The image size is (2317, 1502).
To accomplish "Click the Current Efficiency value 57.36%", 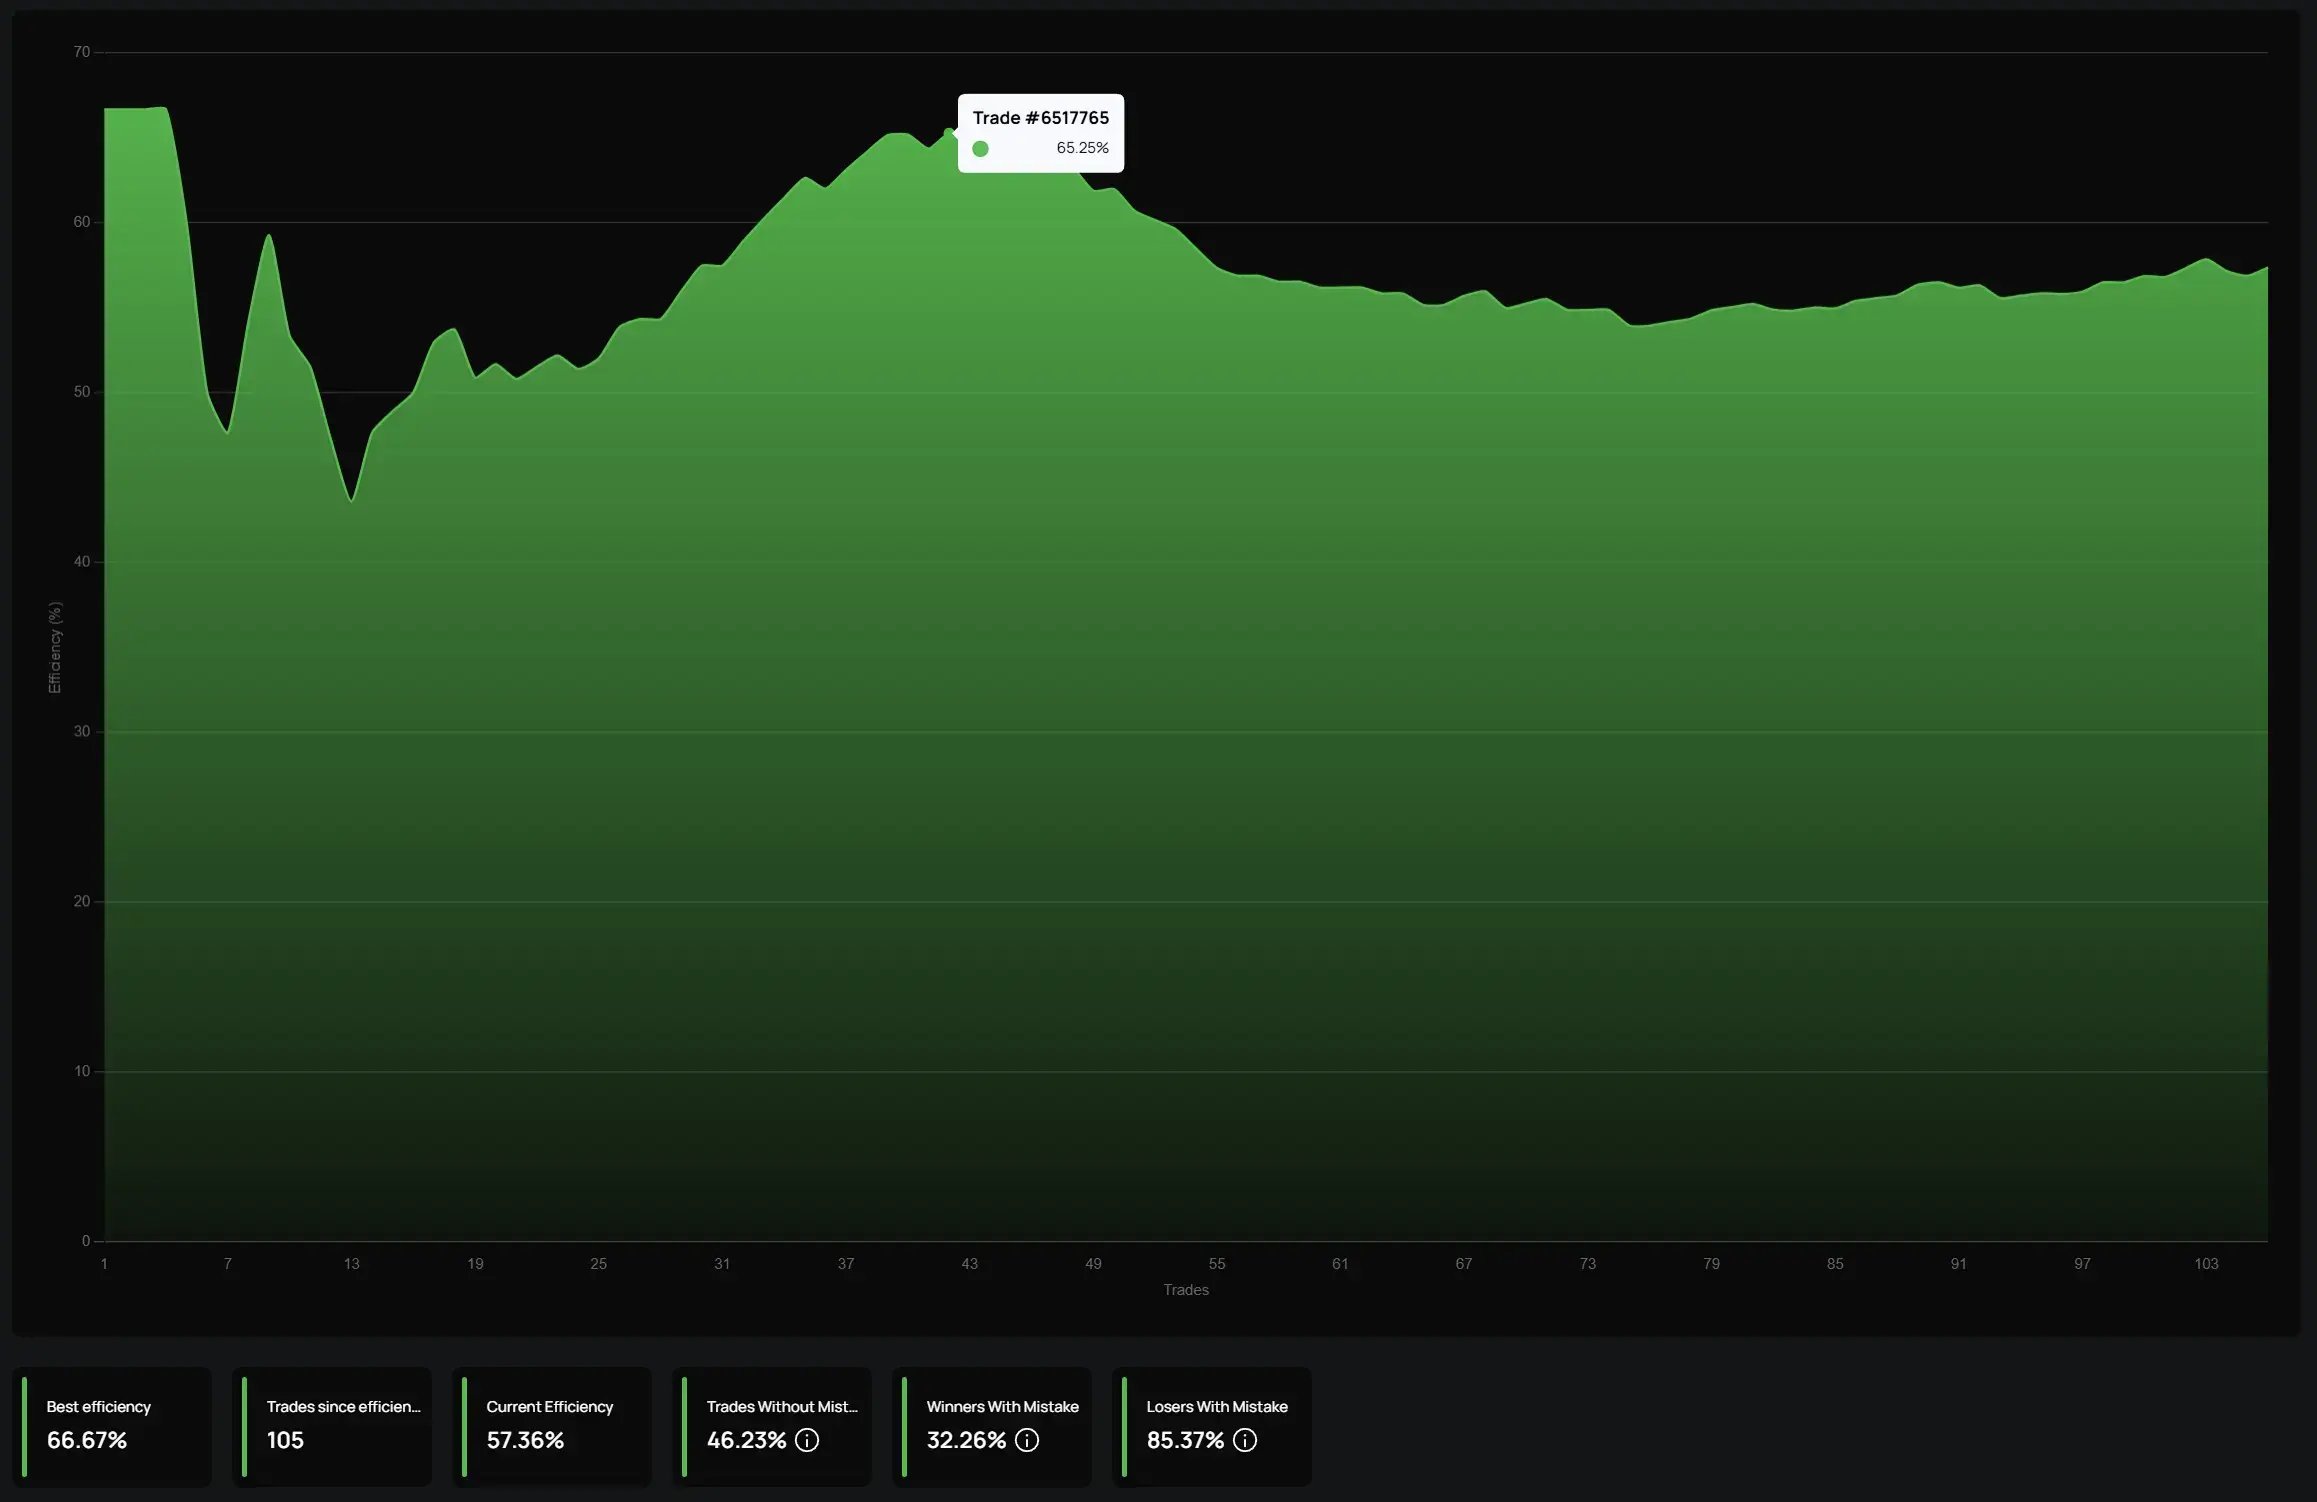I will coord(524,1440).
